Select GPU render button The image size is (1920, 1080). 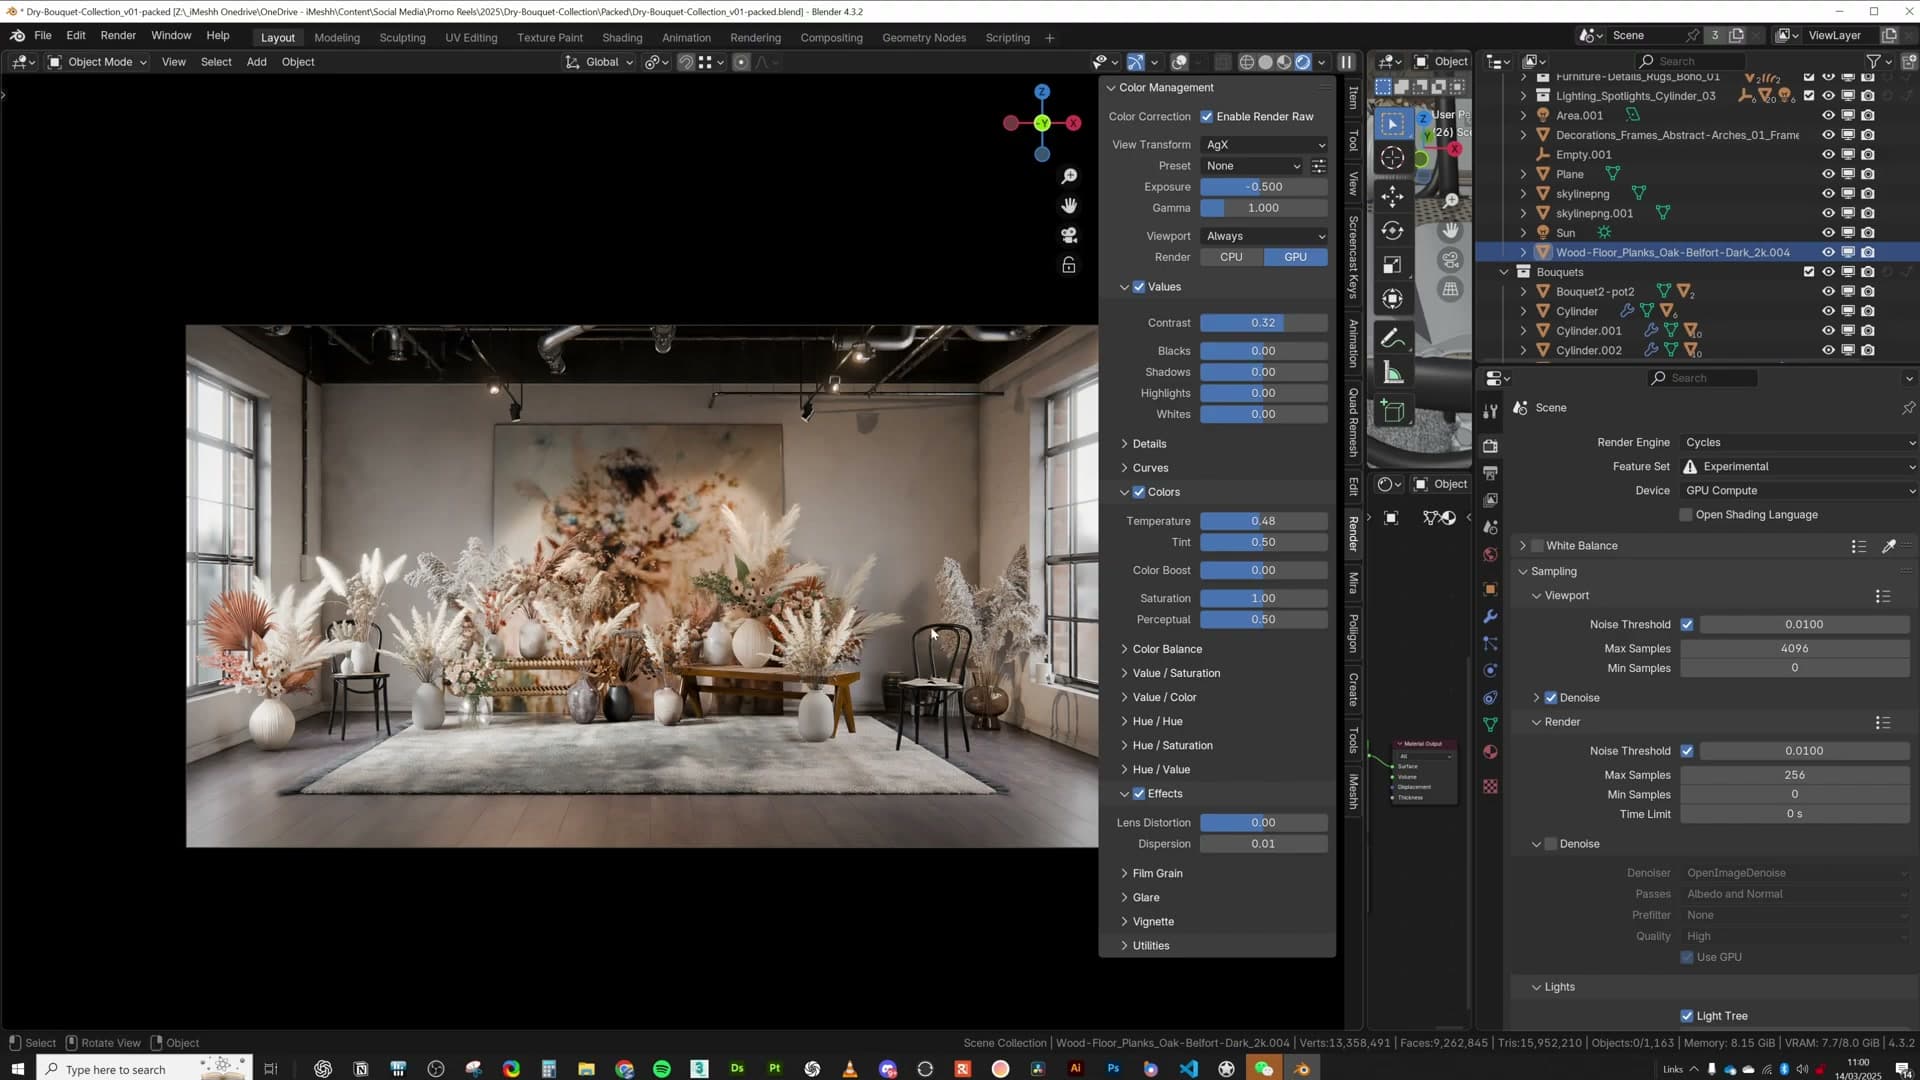1295,257
